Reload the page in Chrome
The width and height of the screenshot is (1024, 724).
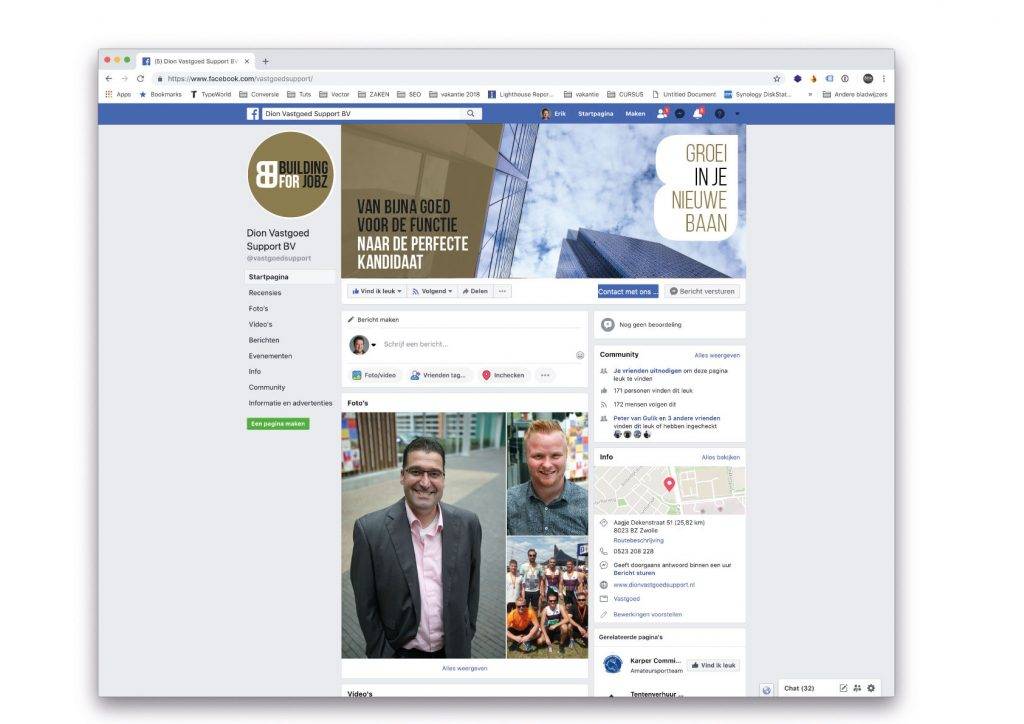pyautogui.click(x=140, y=78)
